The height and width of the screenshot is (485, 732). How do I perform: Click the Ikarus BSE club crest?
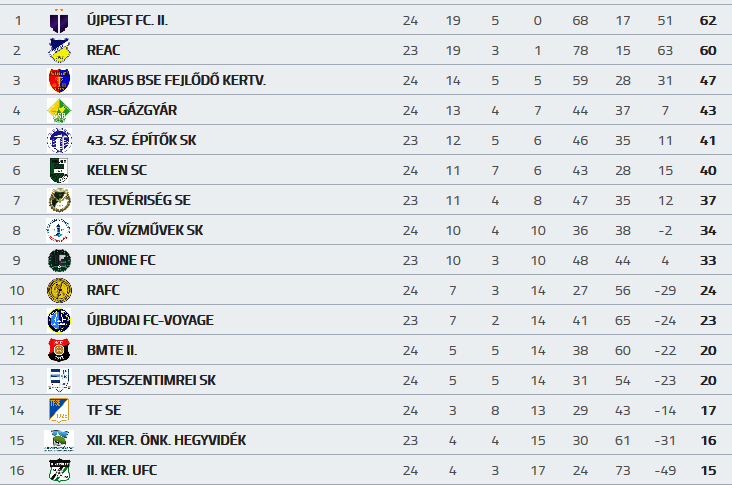[x=59, y=80]
